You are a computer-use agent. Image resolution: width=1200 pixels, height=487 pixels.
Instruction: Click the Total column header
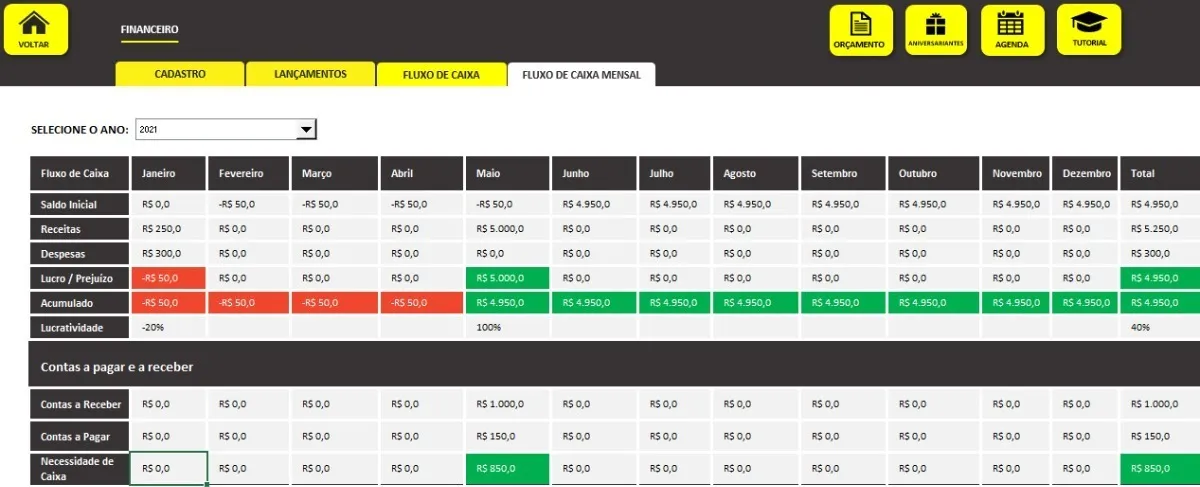(x=1160, y=173)
